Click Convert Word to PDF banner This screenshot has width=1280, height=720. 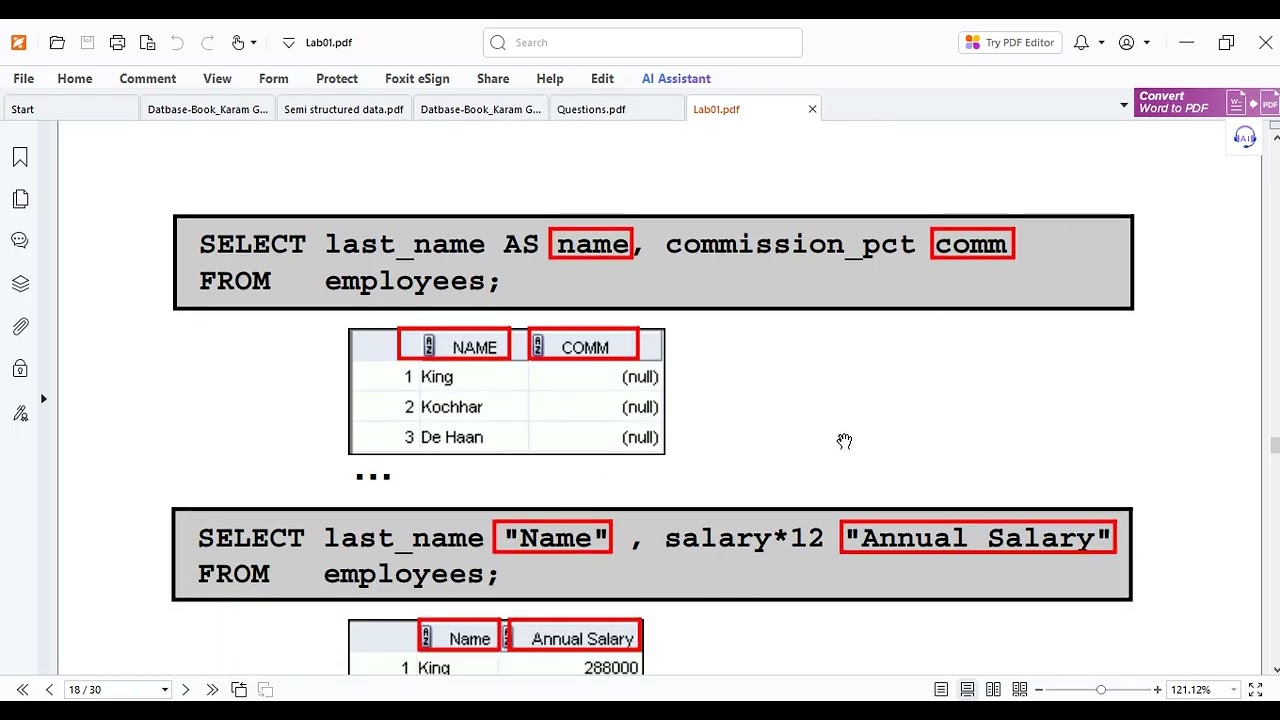1207,102
